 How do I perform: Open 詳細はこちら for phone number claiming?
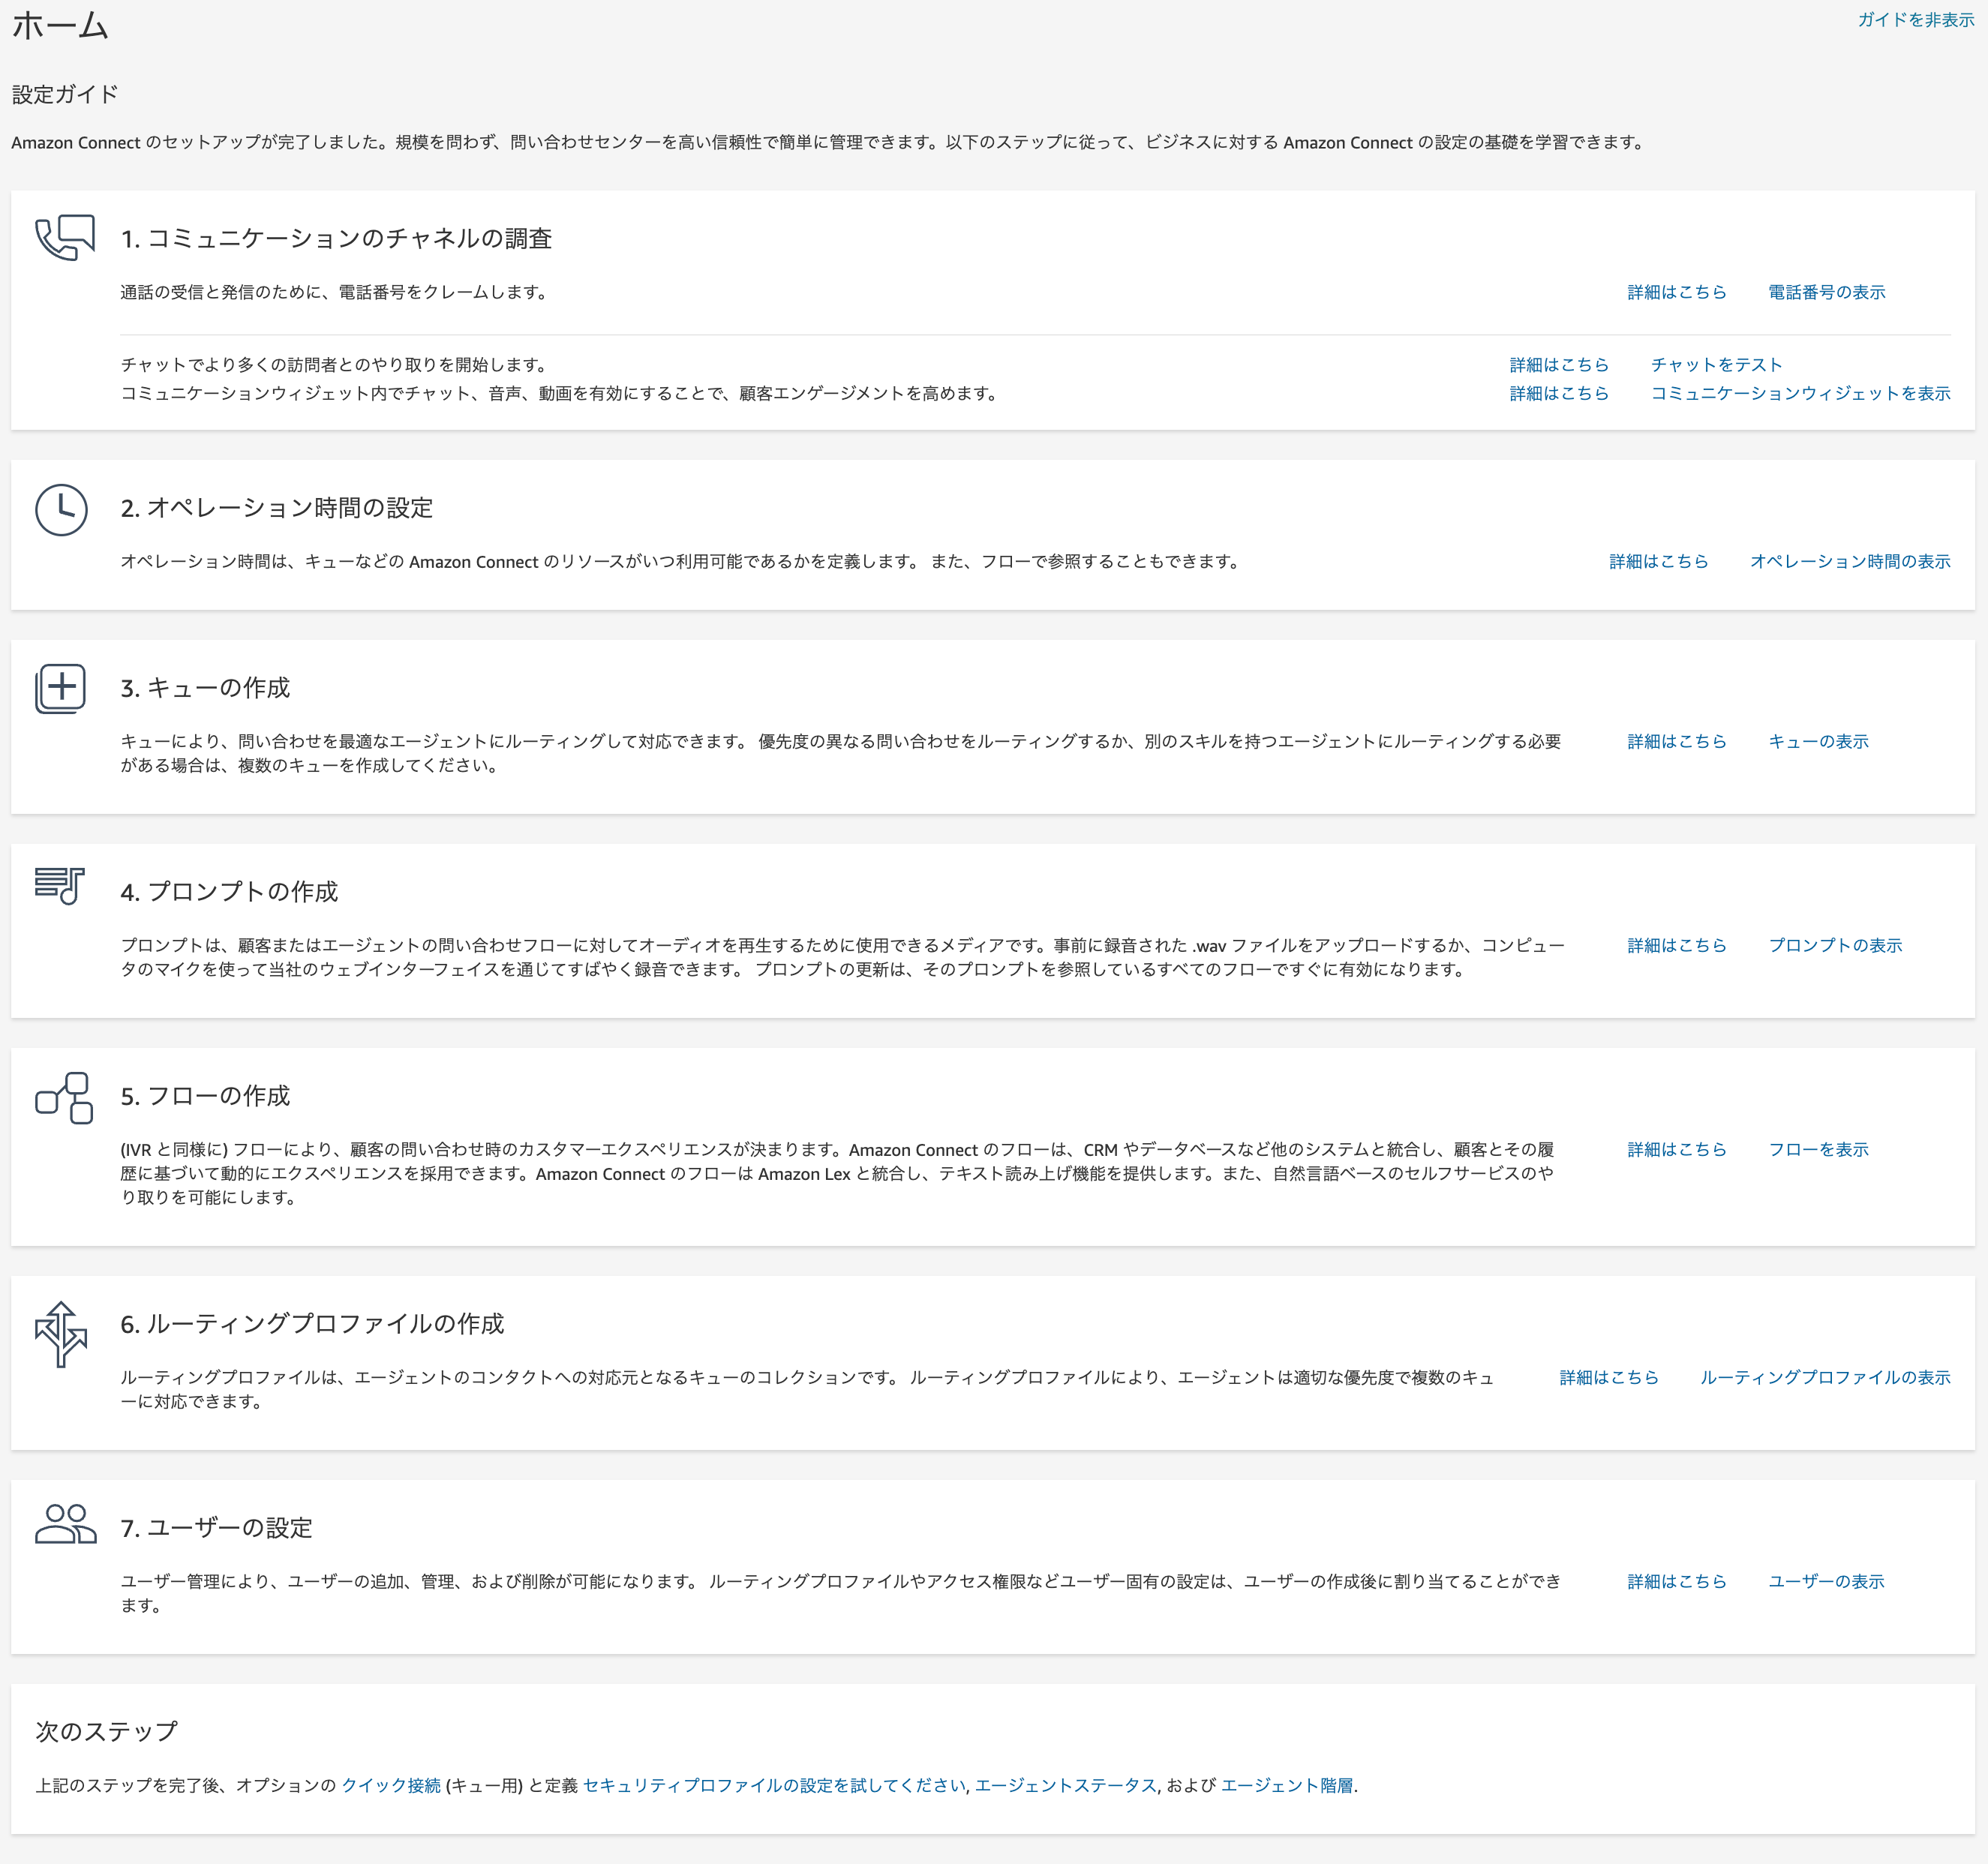click(1677, 292)
